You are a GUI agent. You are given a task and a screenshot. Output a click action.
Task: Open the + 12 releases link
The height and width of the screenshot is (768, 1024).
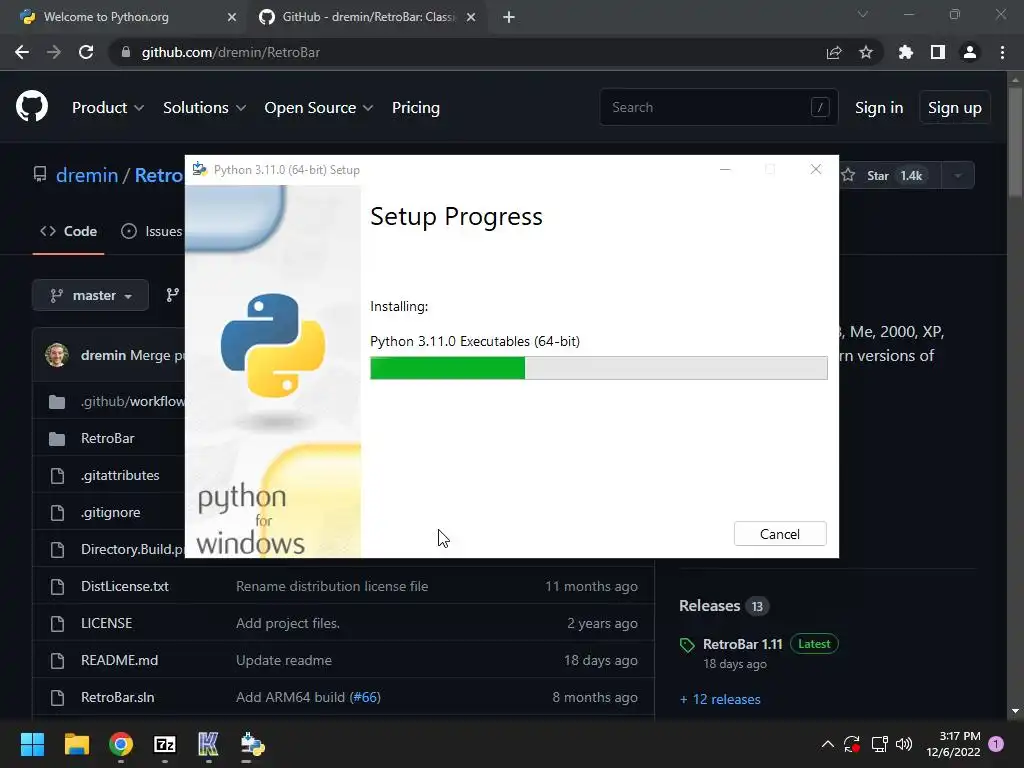click(x=720, y=699)
